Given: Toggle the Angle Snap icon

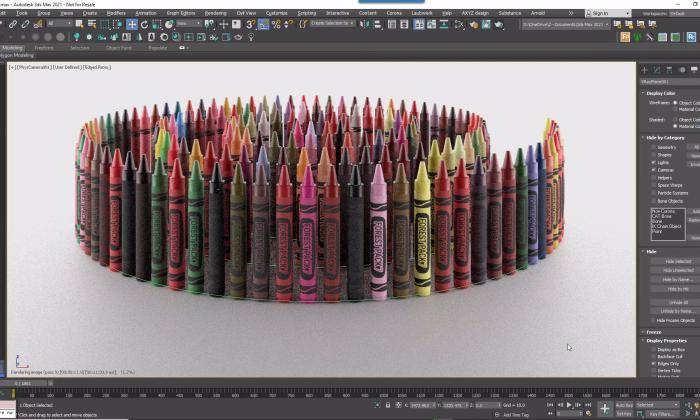Looking at the screenshot, I should (263, 24).
